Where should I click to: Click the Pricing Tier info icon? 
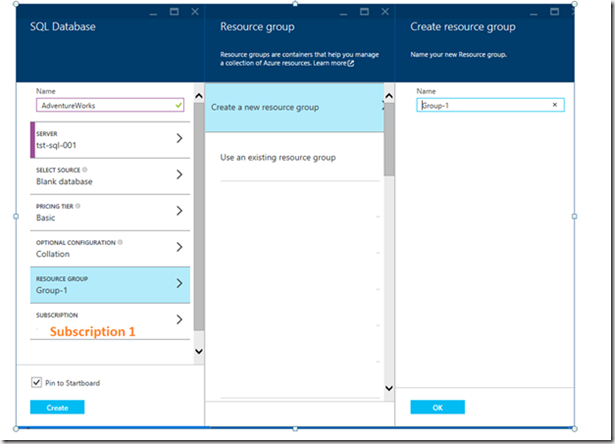tap(78, 206)
